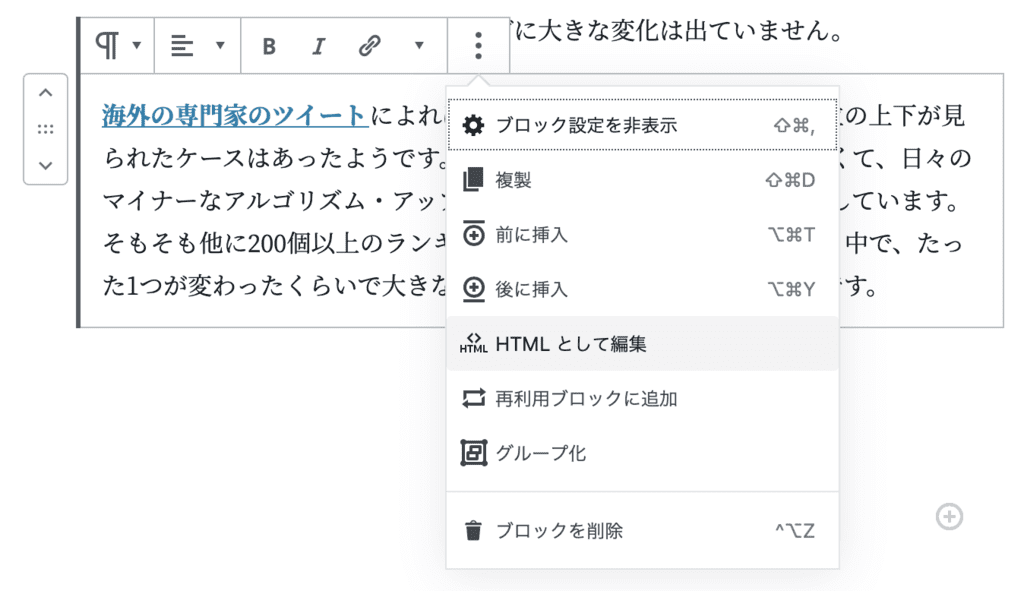Click the trash icon next to ブロックを削除
This screenshot has height=591, width=1024.
tap(471, 531)
